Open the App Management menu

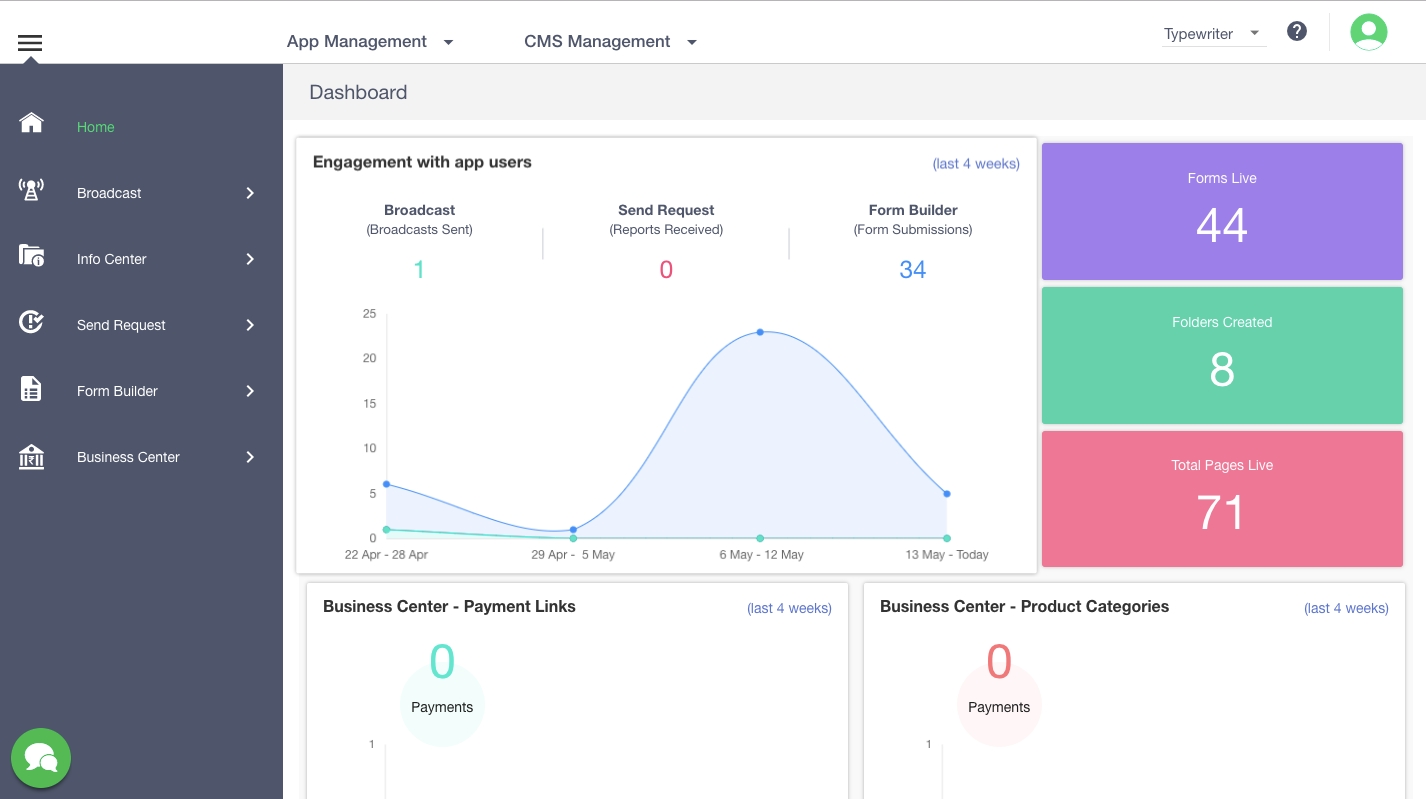click(369, 42)
